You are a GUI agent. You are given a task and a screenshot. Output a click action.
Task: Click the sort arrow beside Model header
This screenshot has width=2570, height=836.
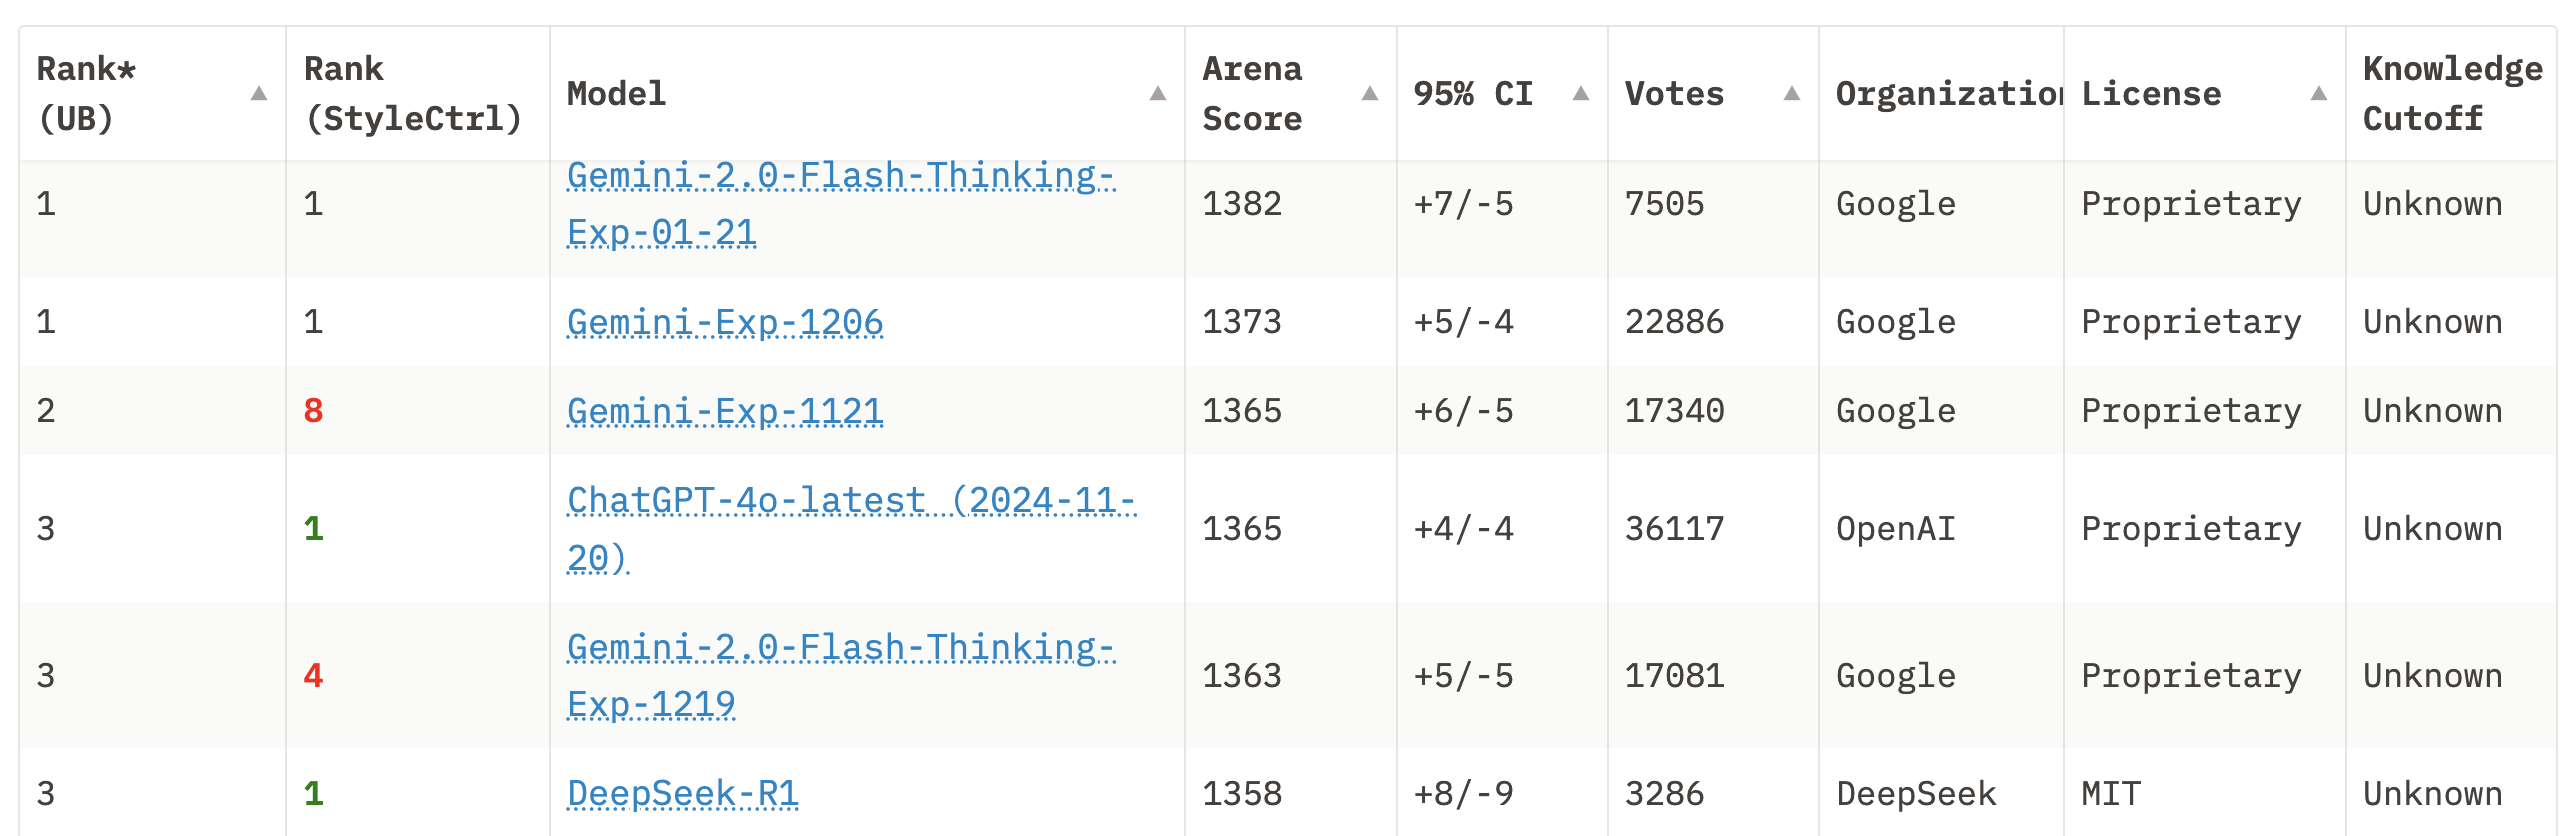click(x=1158, y=94)
